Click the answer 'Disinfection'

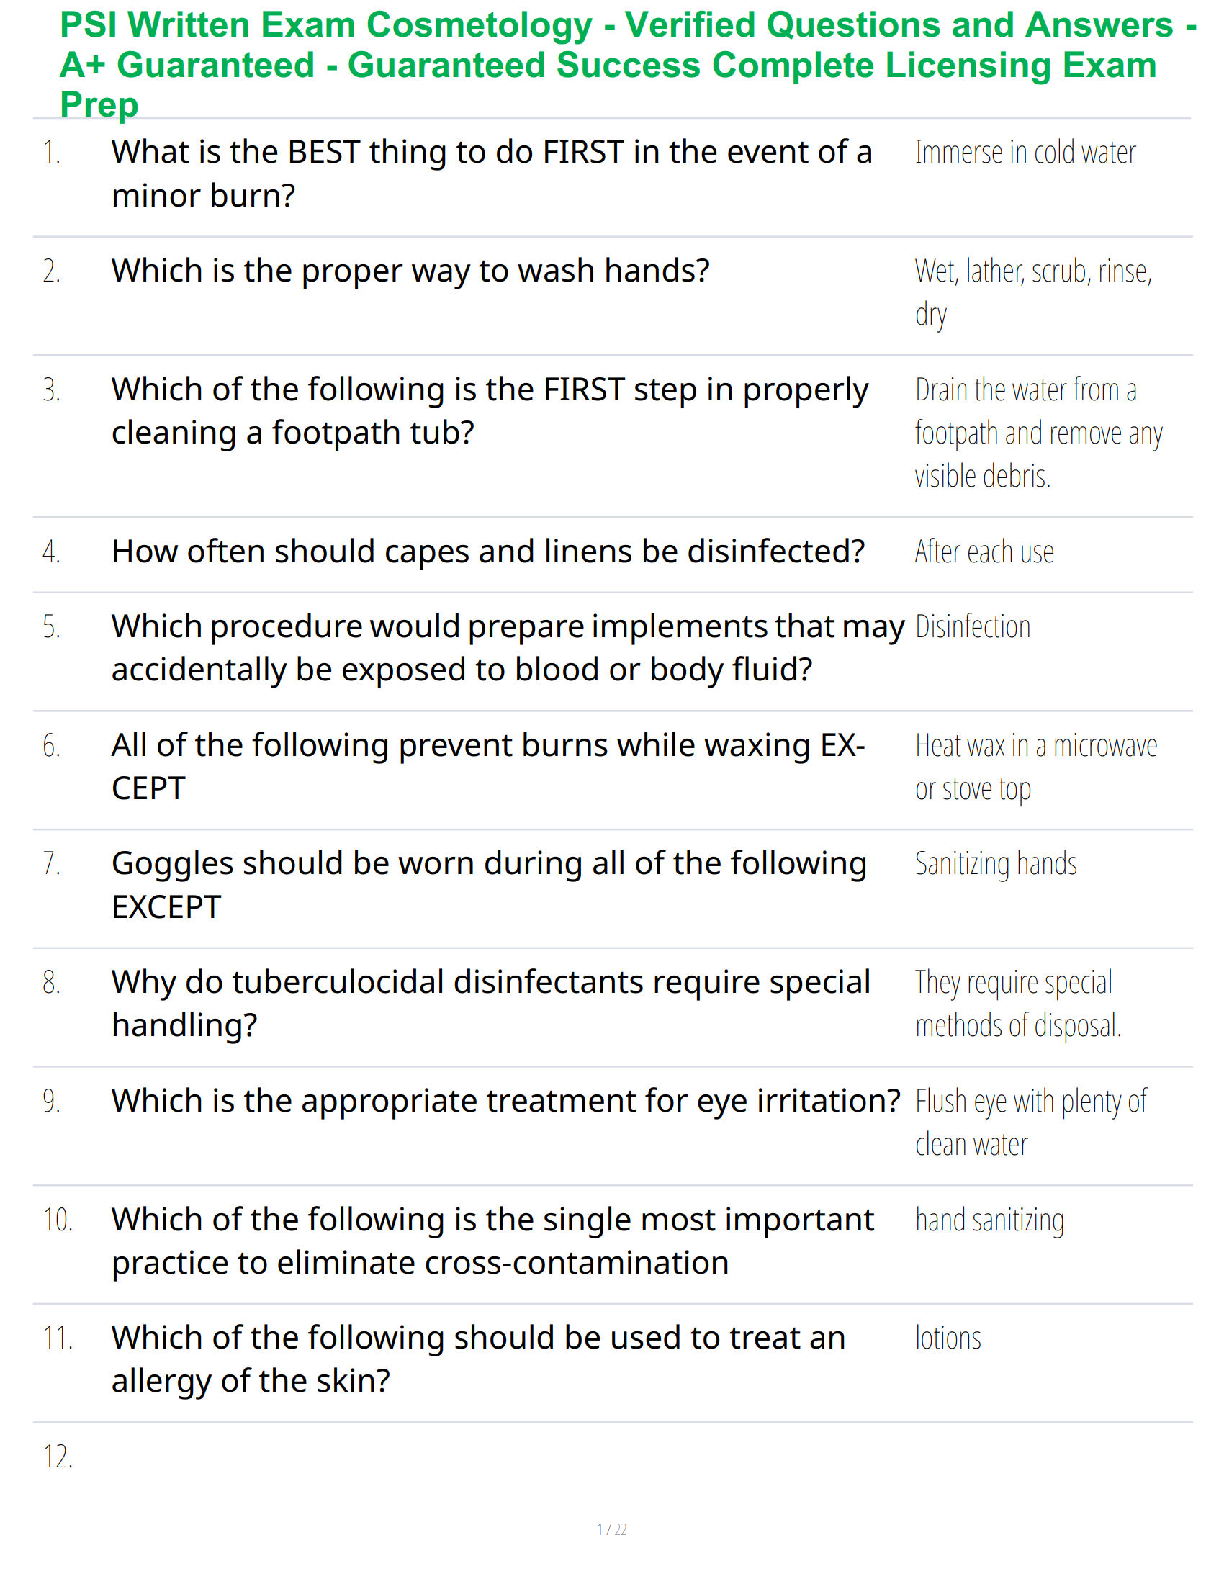click(972, 627)
